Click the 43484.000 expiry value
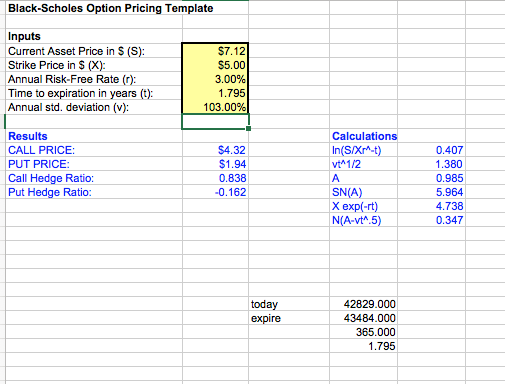 [x=370, y=318]
